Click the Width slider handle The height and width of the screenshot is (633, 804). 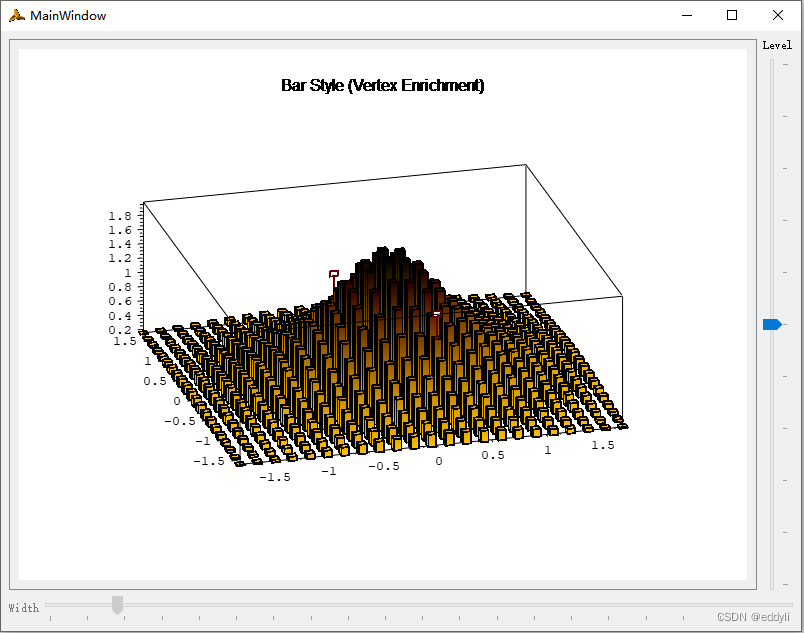(117, 604)
